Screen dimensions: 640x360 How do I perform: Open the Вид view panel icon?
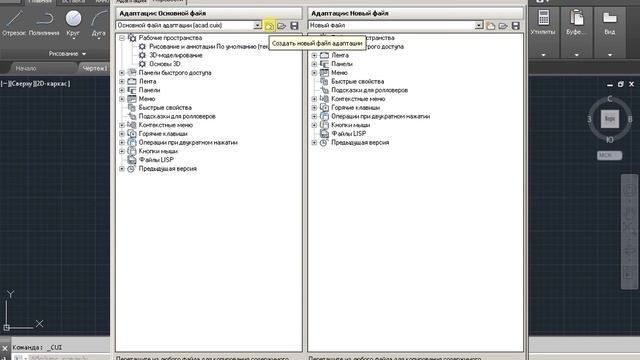click(610, 18)
